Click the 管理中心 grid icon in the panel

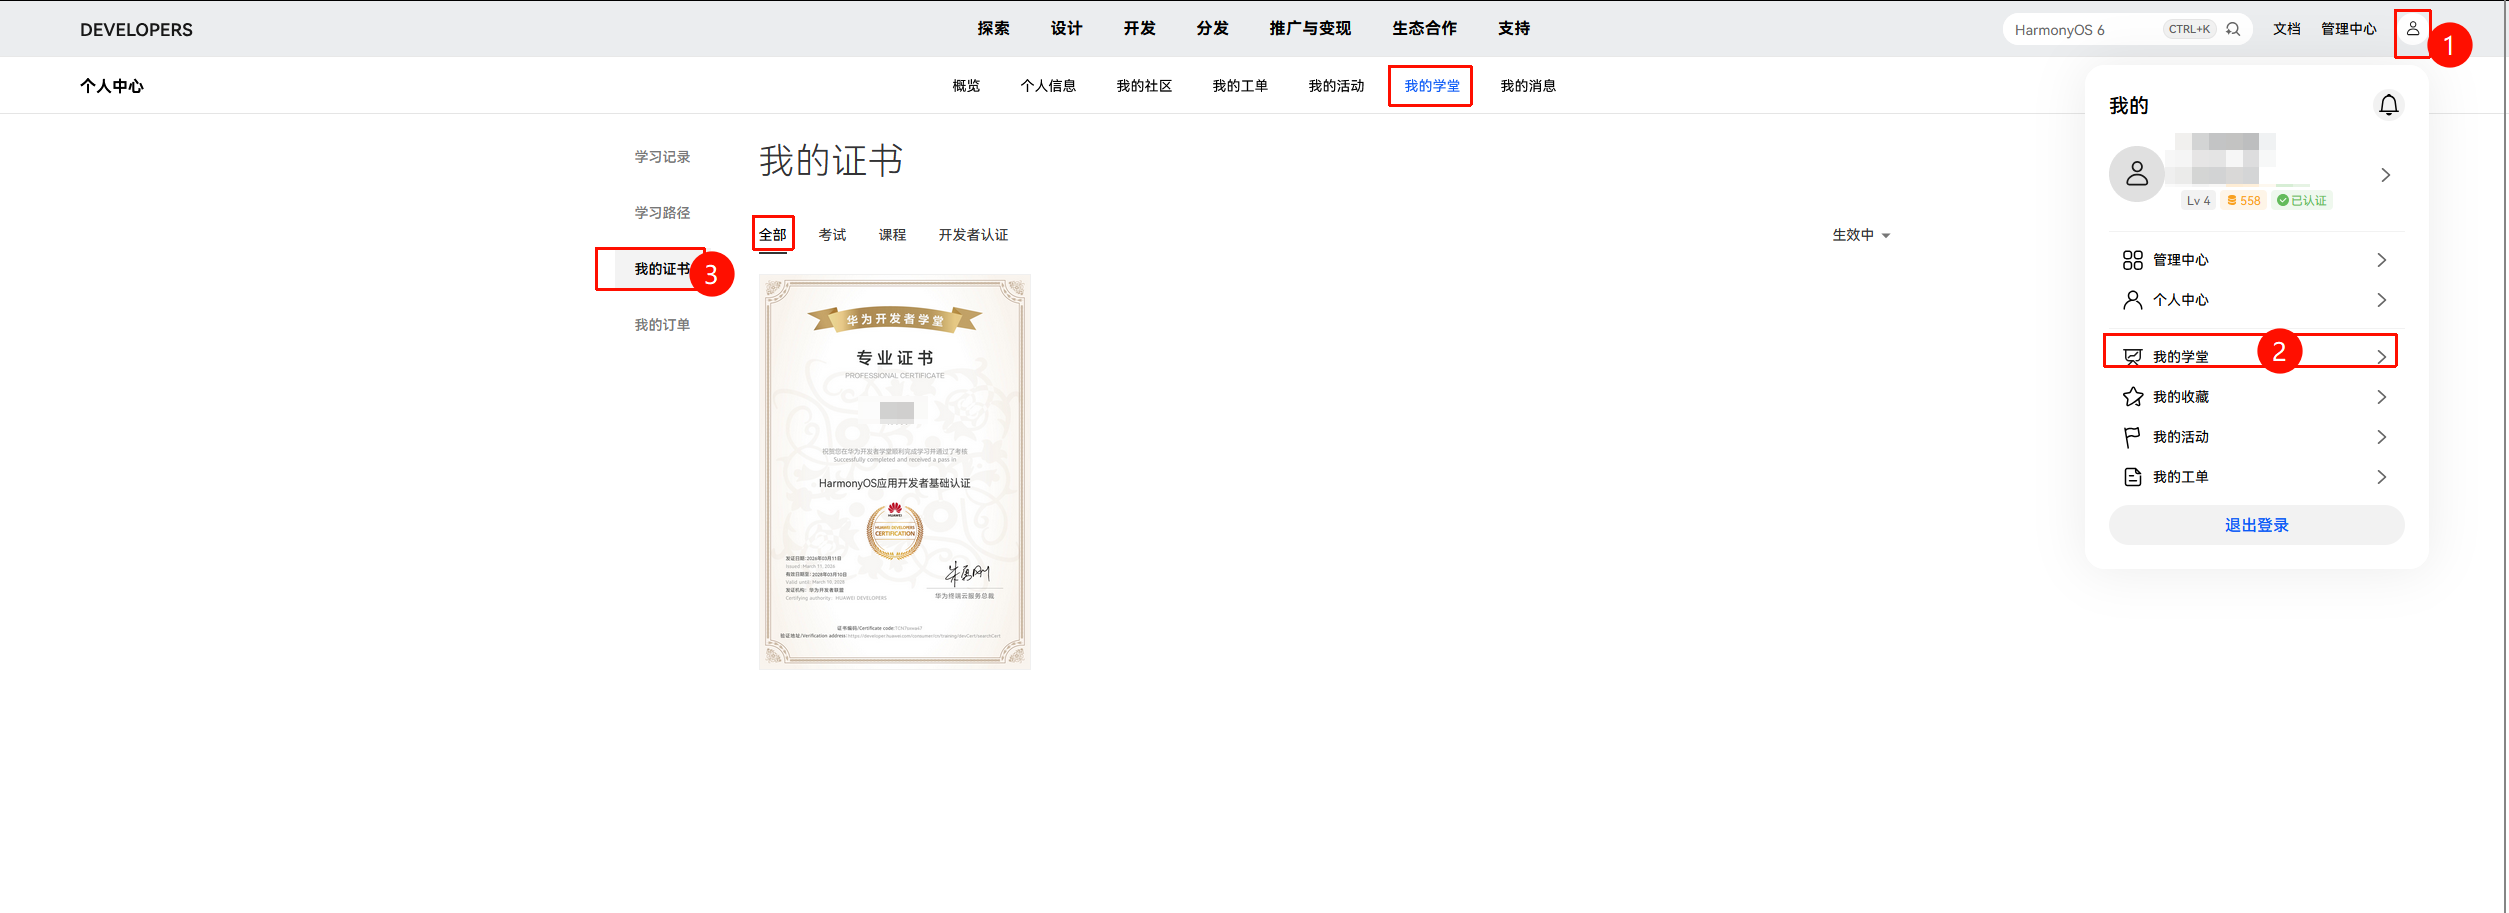(x=2132, y=260)
